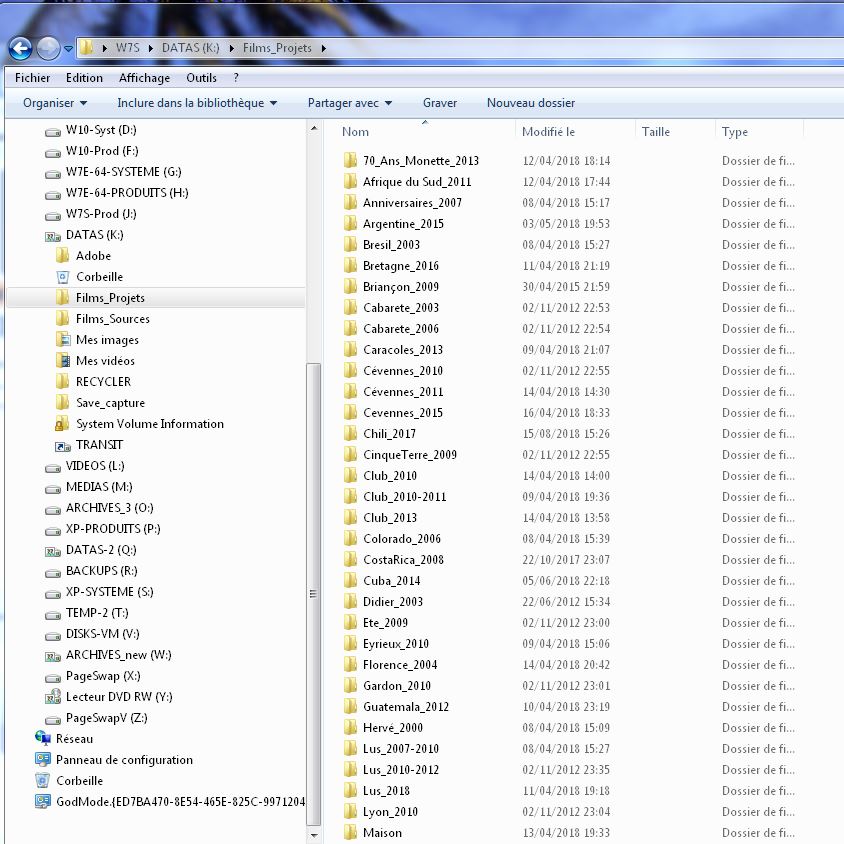Screen dimensions: 844x844
Task: Click the TRANSIT shortcut icon
Action: tap(62, 446)
